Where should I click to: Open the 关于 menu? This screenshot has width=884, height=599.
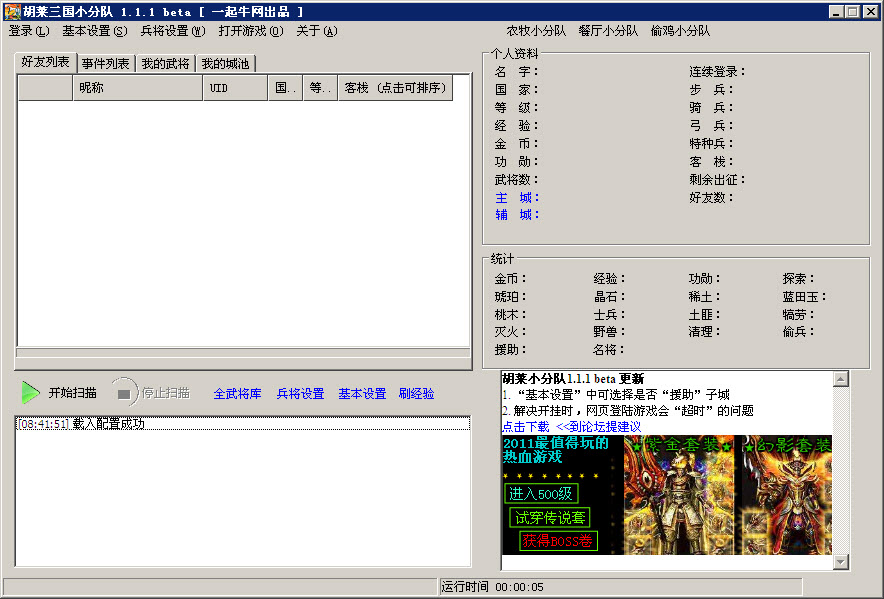(x=316, y=31)
